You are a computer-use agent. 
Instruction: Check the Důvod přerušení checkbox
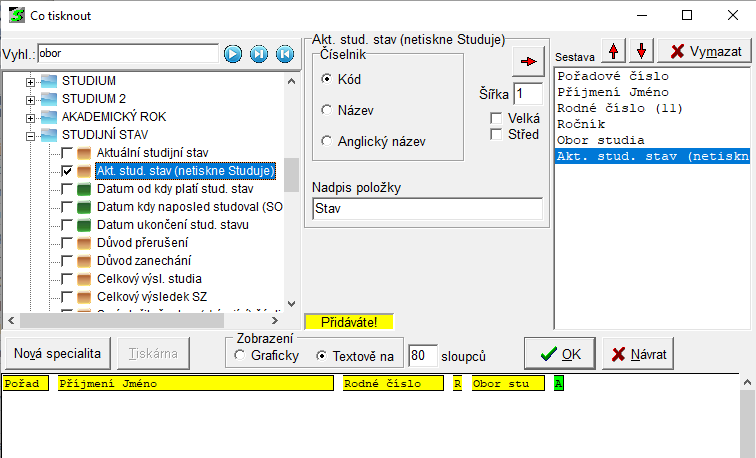click(67, 243)
